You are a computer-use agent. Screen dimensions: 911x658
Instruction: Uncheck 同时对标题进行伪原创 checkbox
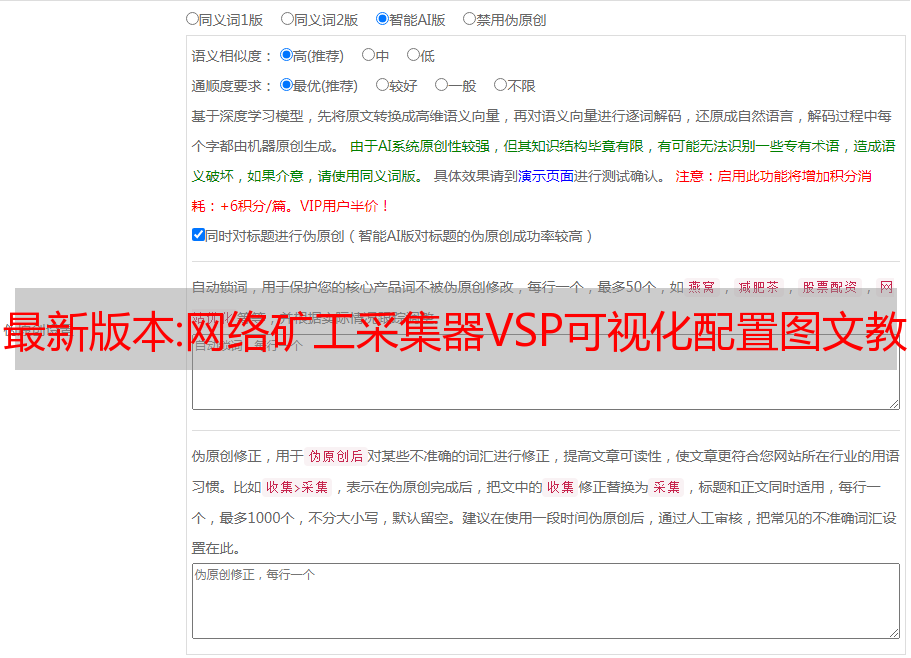198,235
